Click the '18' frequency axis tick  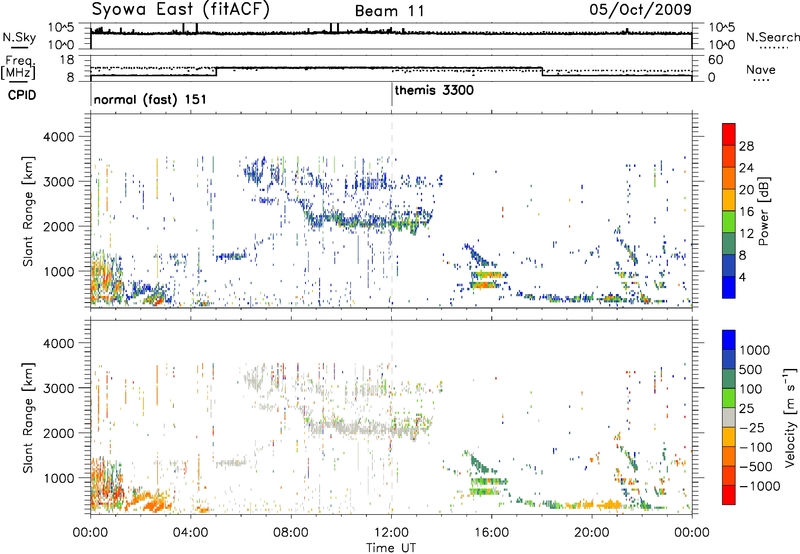[x=67, y=60]
